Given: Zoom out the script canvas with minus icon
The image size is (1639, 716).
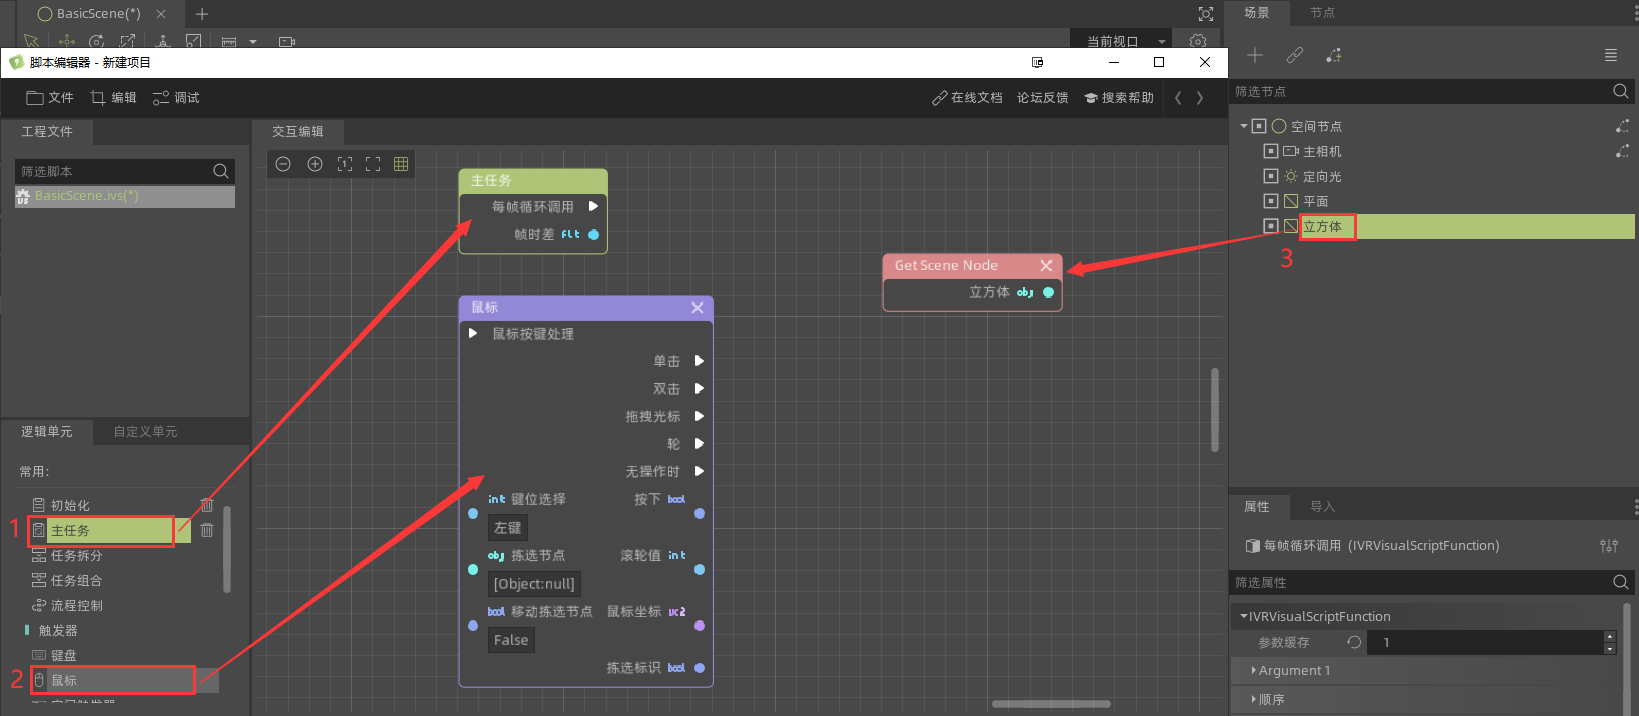Looking at the screenshot, I should click(283, 164).
